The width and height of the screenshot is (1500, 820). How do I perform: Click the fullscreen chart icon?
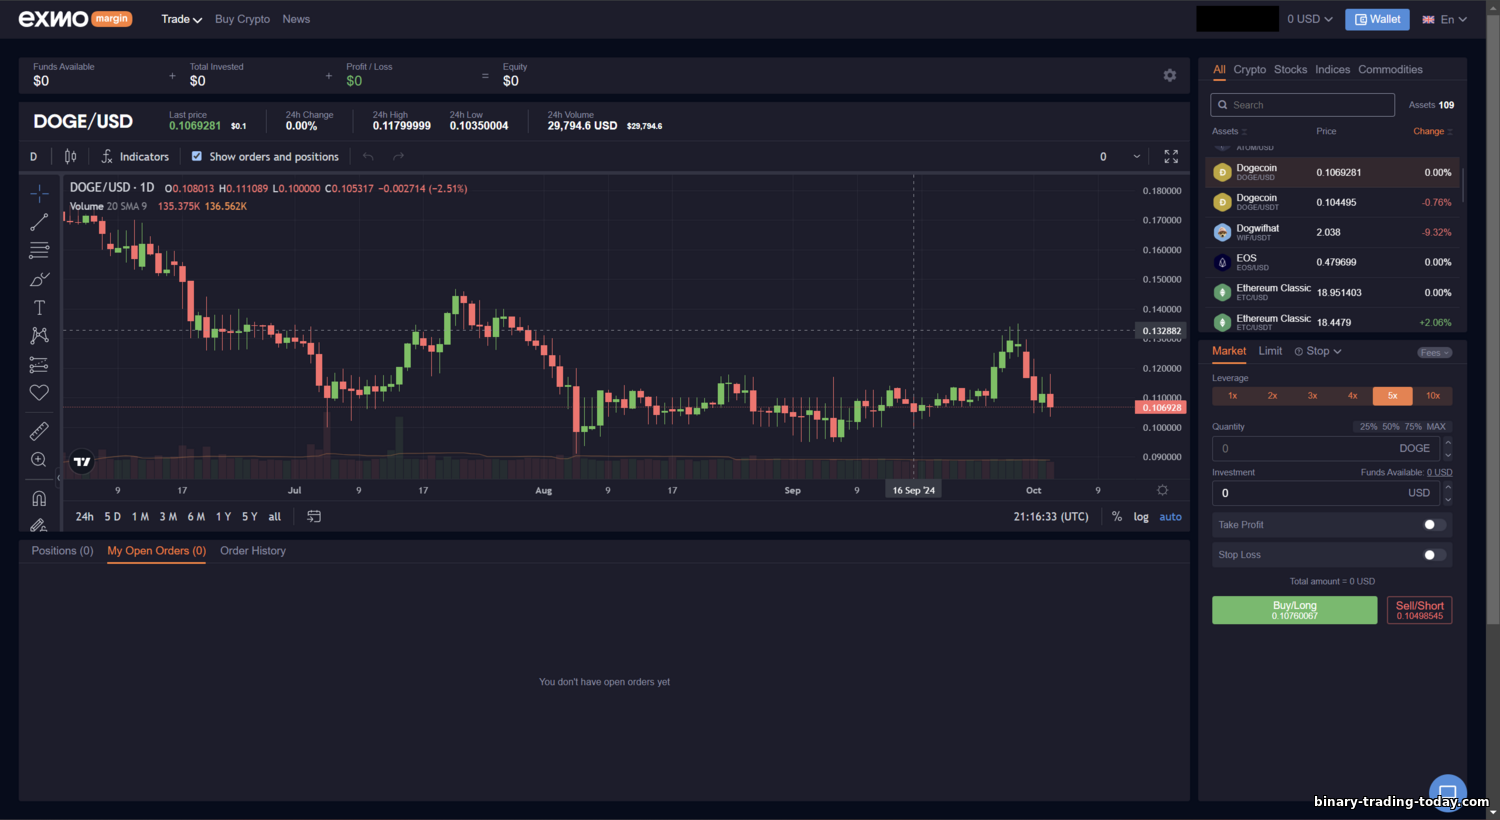[1171, 156]
